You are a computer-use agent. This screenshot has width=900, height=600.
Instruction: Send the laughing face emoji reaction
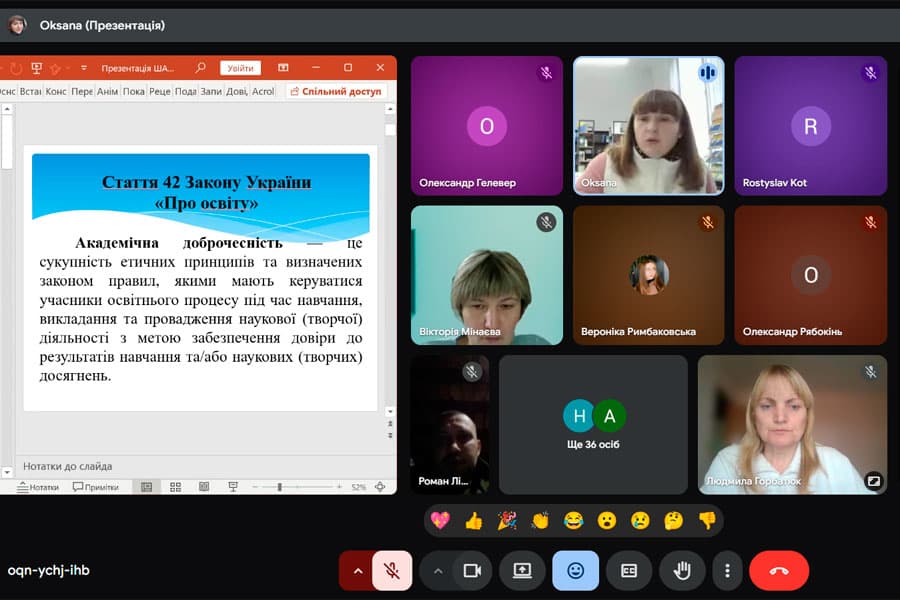[573, 520]
